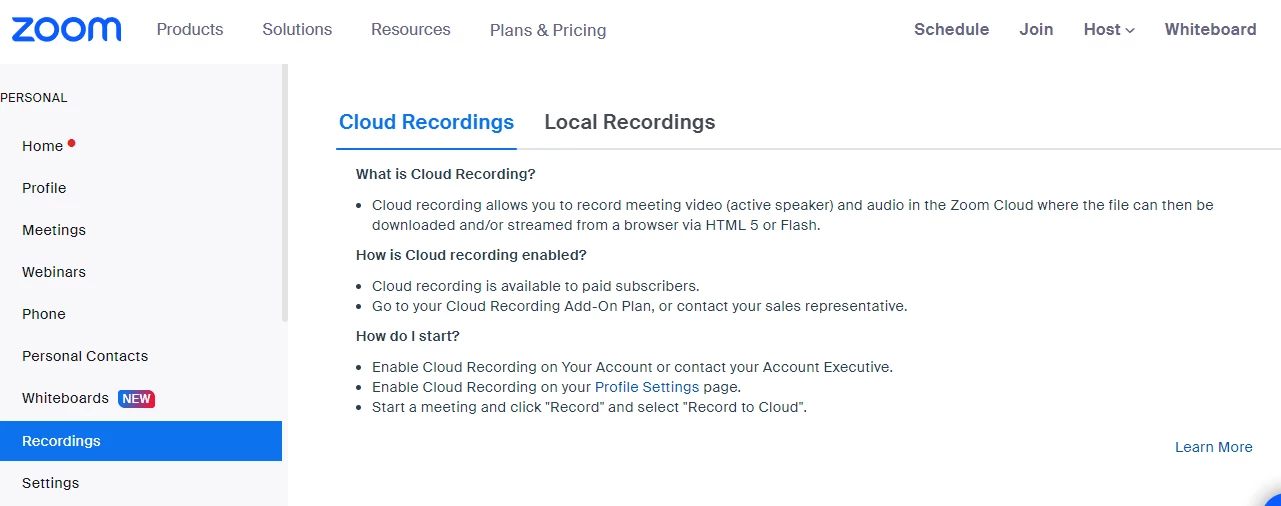The image size is (1281, 506).
Task: Go to Plans & Pricing
Action: (x=548, y=30)
